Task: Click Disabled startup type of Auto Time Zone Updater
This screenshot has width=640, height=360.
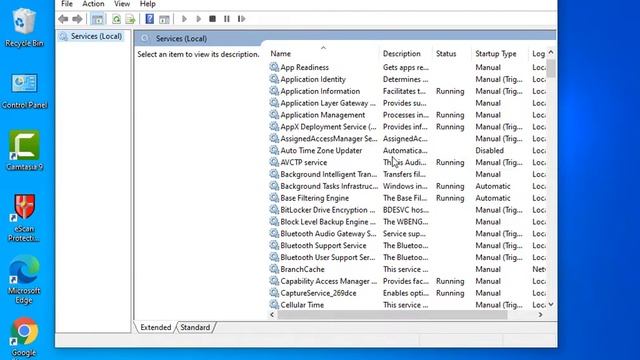Action: pyautogui.click(x=489, y=150)
